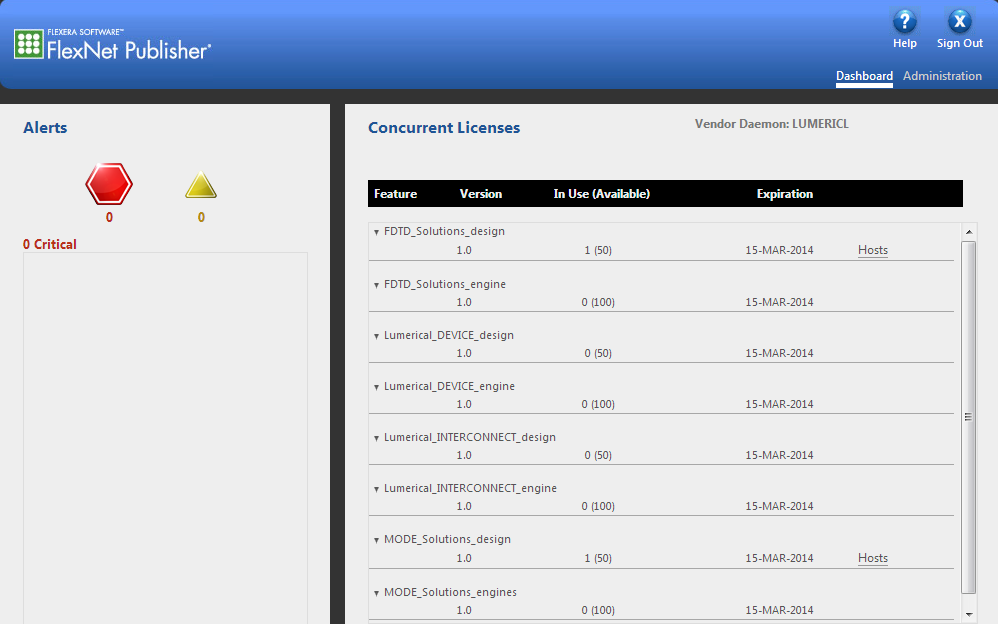Click the 0 Critical alerts label
The width and height of the screenshot is (998, 624).
coord(50,244)
